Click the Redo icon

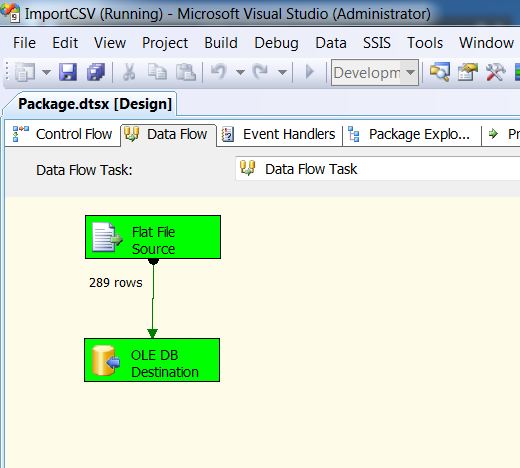tap(261, 72)
